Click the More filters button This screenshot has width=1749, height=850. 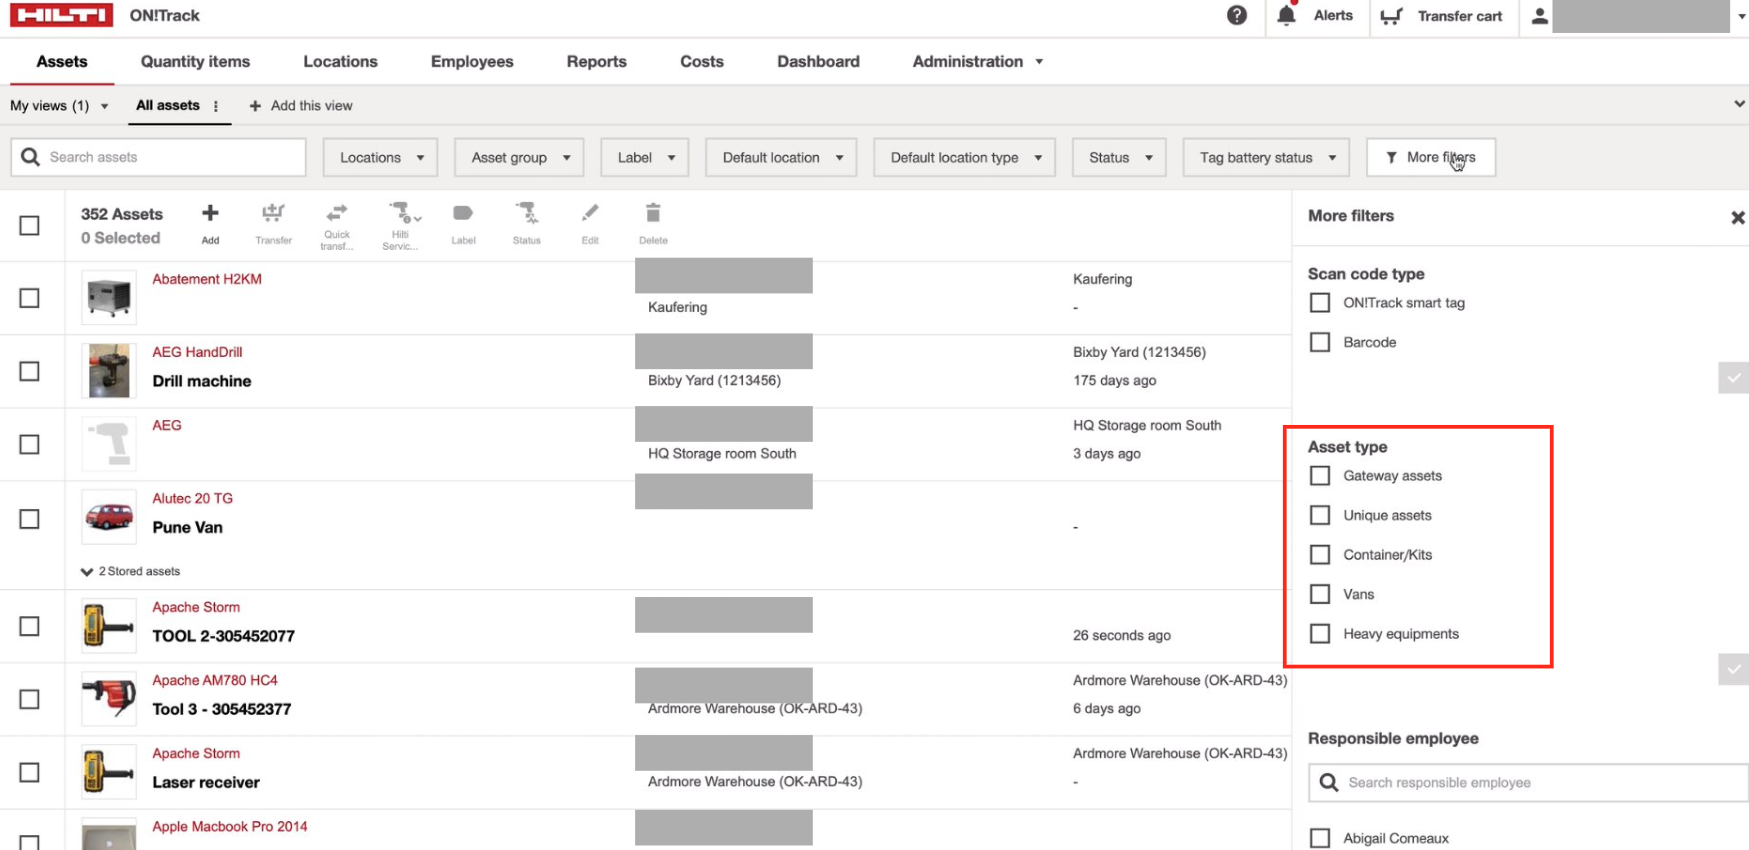pos(1431,157)
